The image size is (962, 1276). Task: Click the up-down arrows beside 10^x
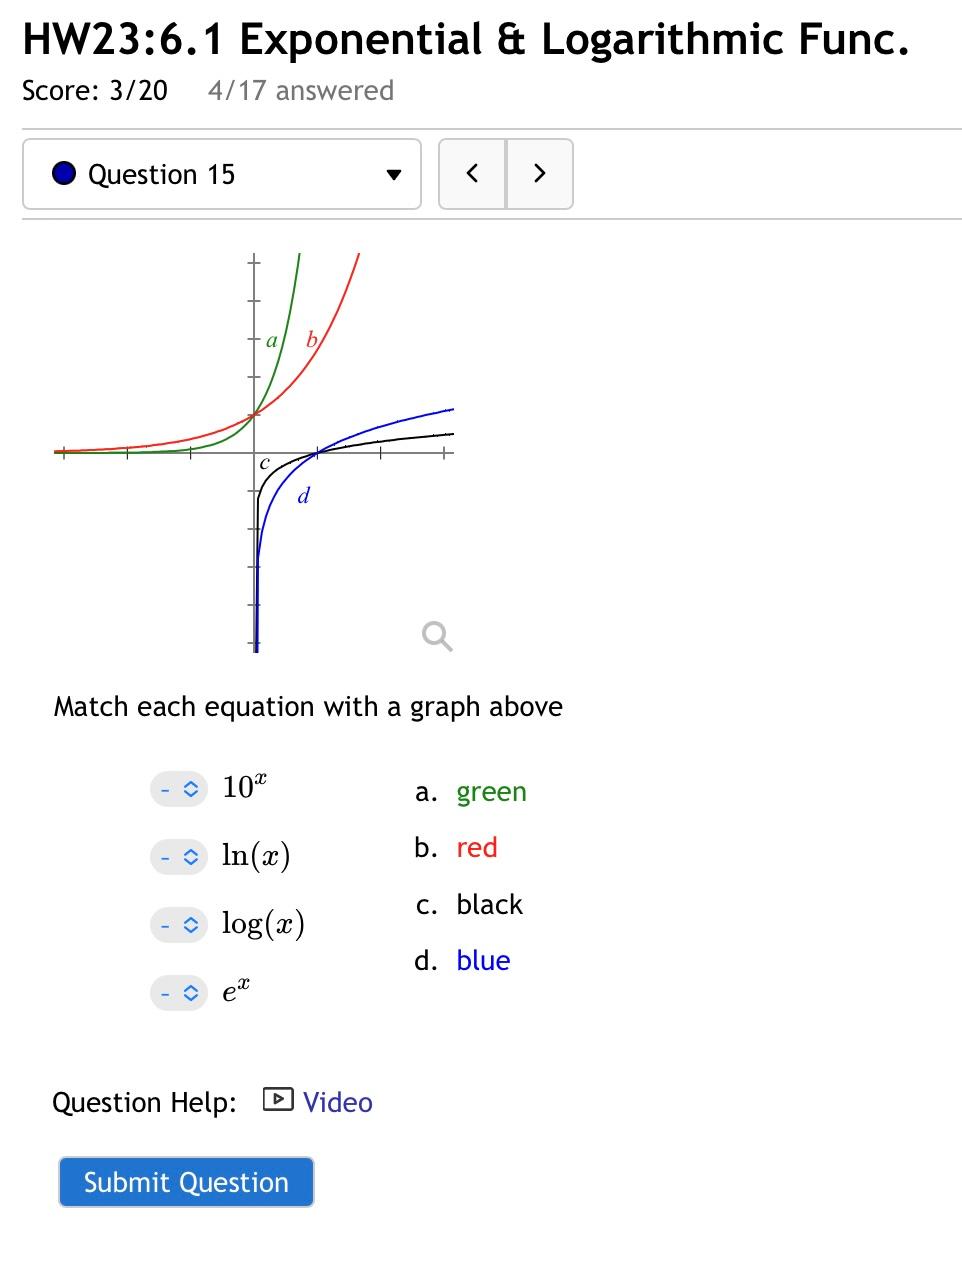(190, 789)
